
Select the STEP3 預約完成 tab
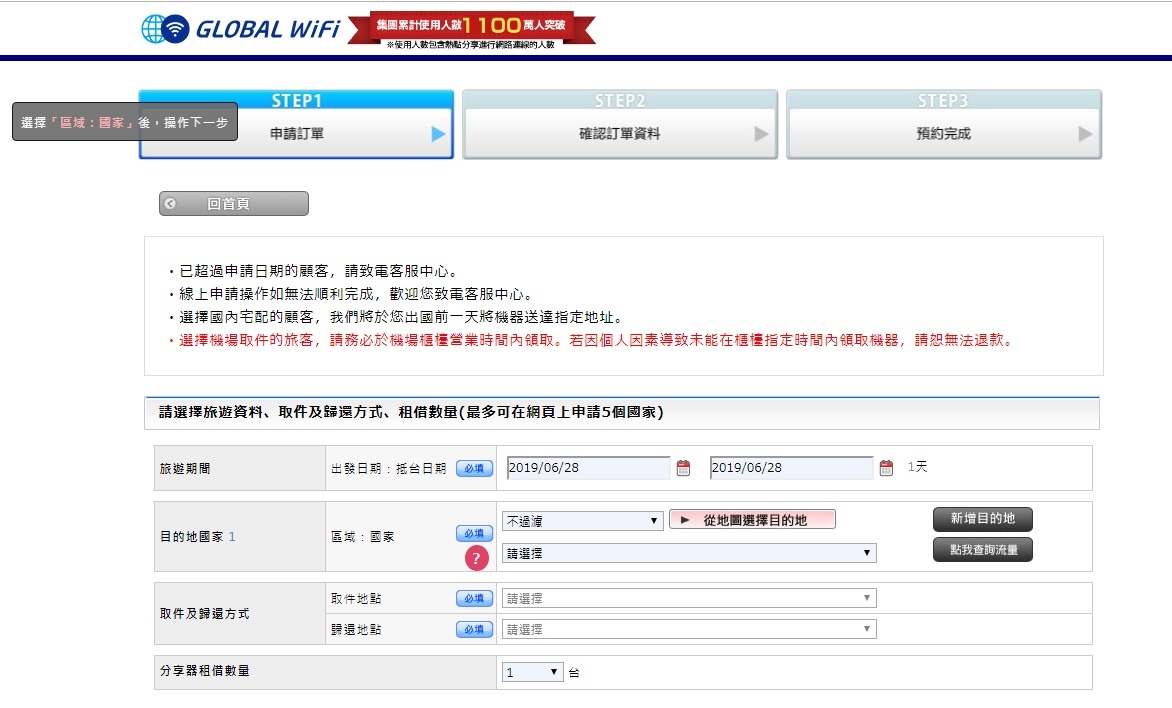click(x=944, y=124)
